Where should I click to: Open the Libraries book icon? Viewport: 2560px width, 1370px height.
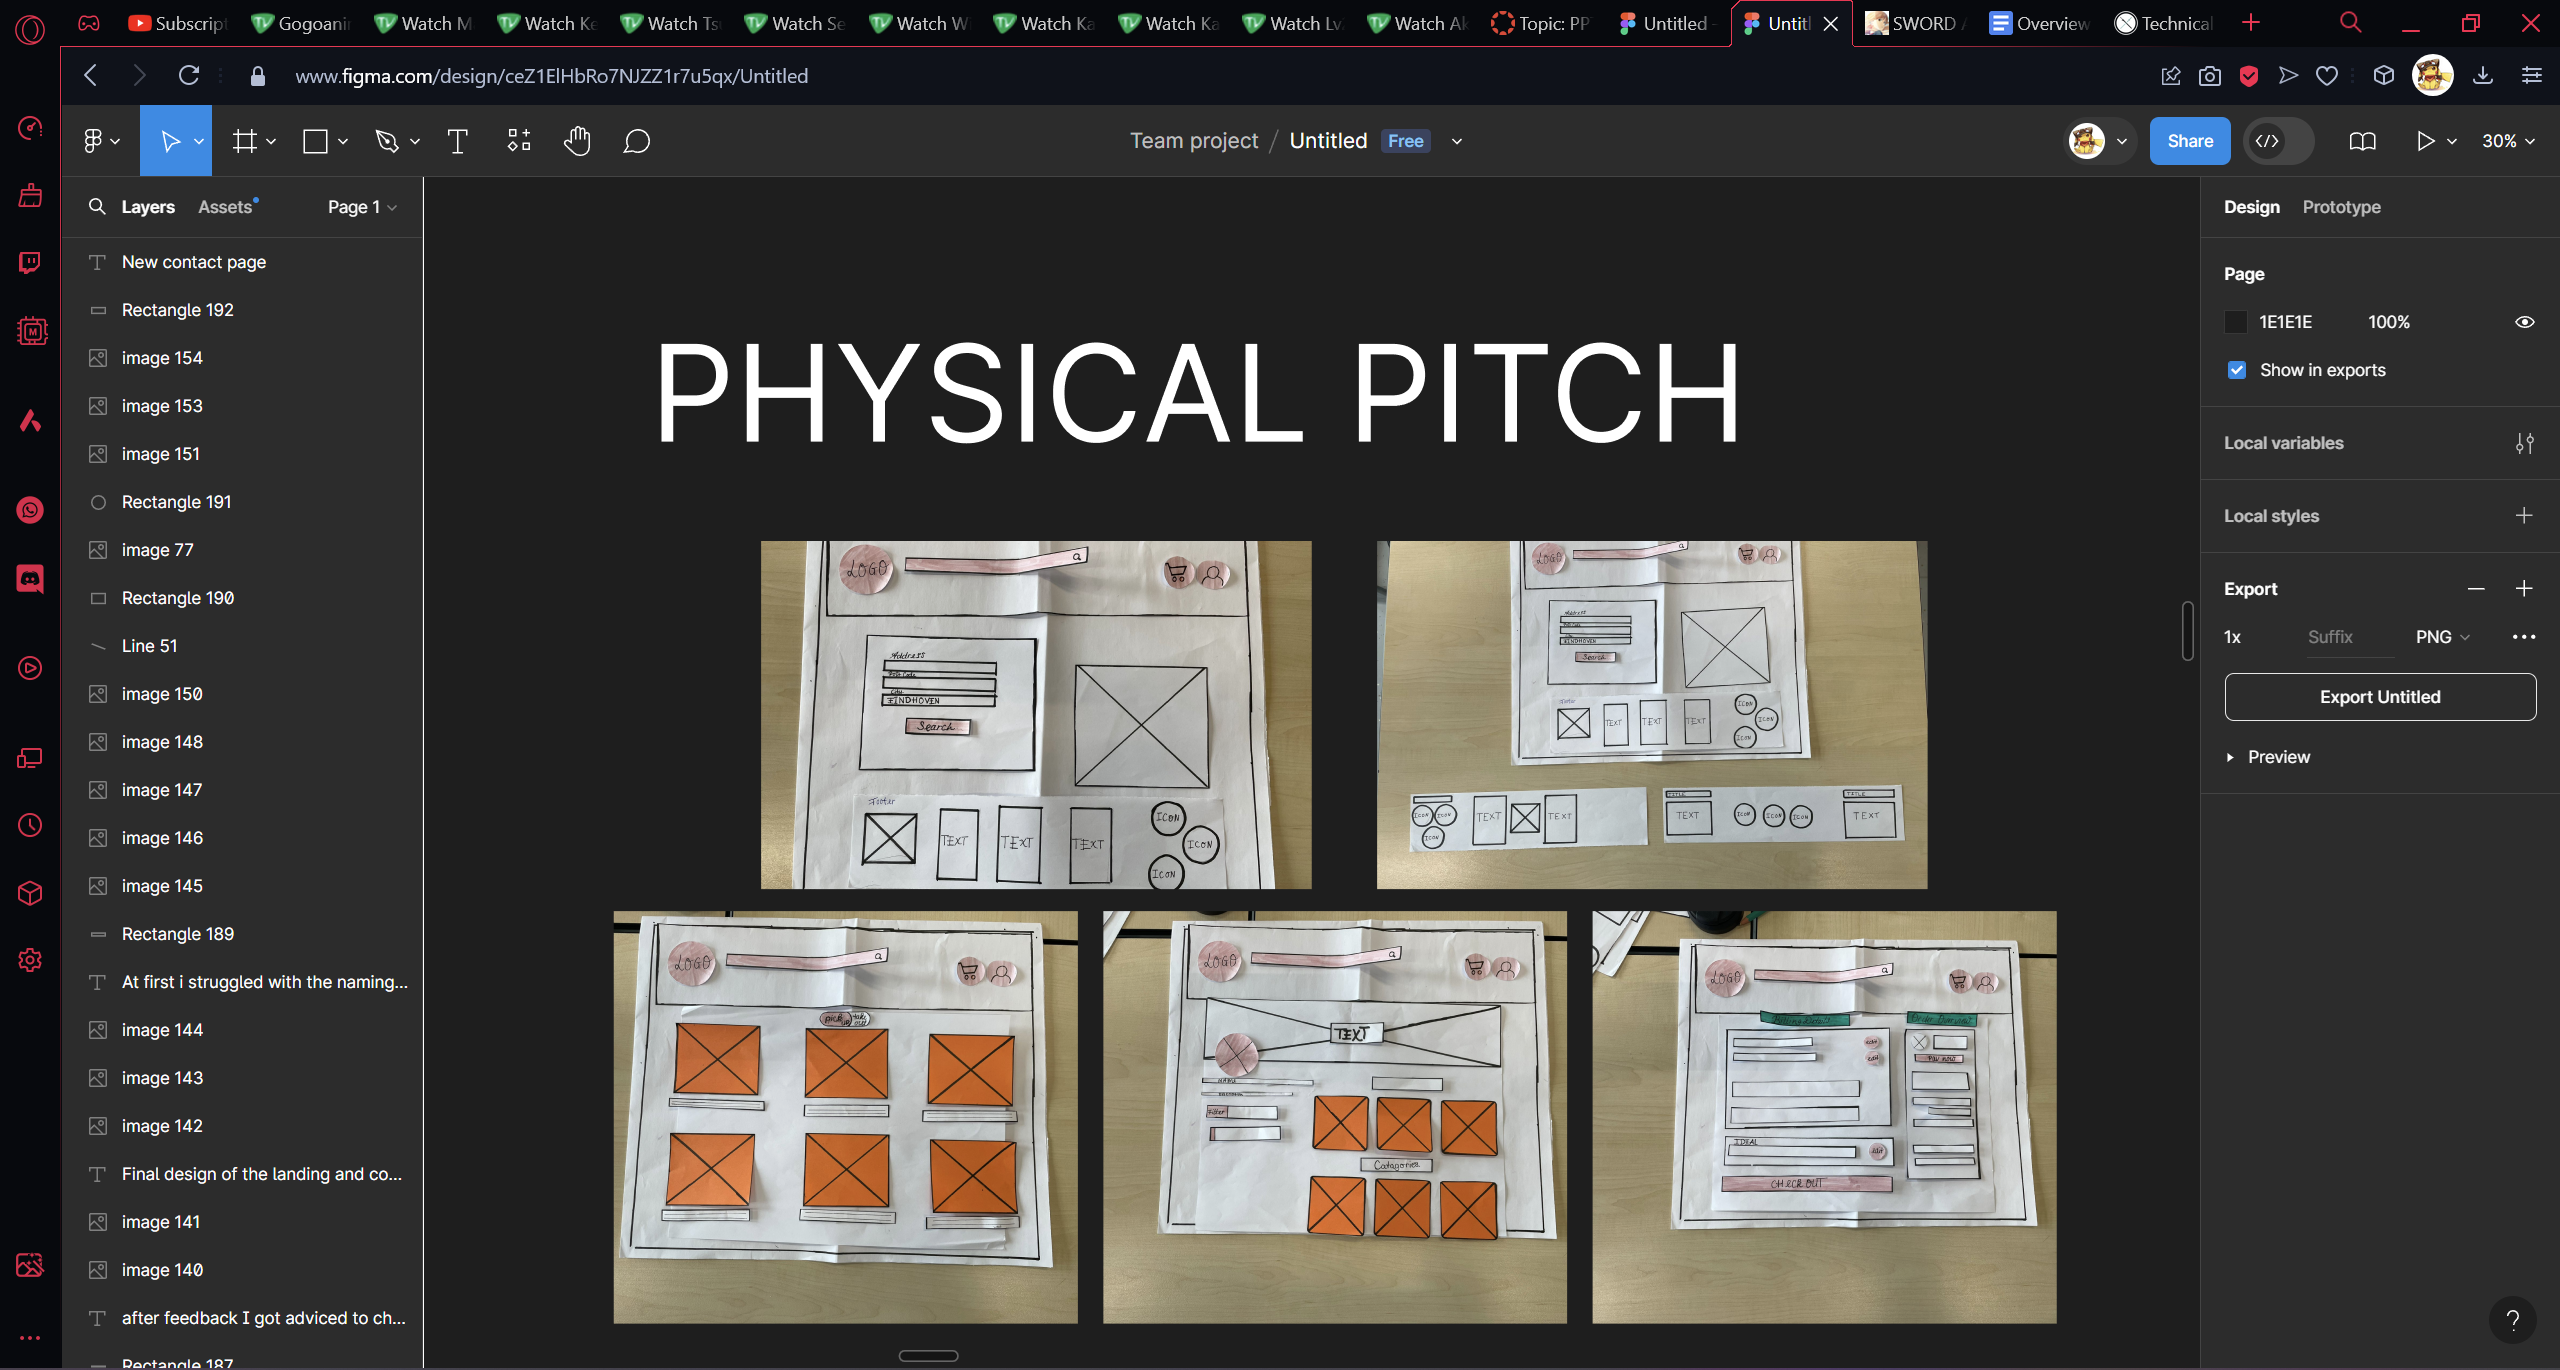click(x=2362, y=141)
